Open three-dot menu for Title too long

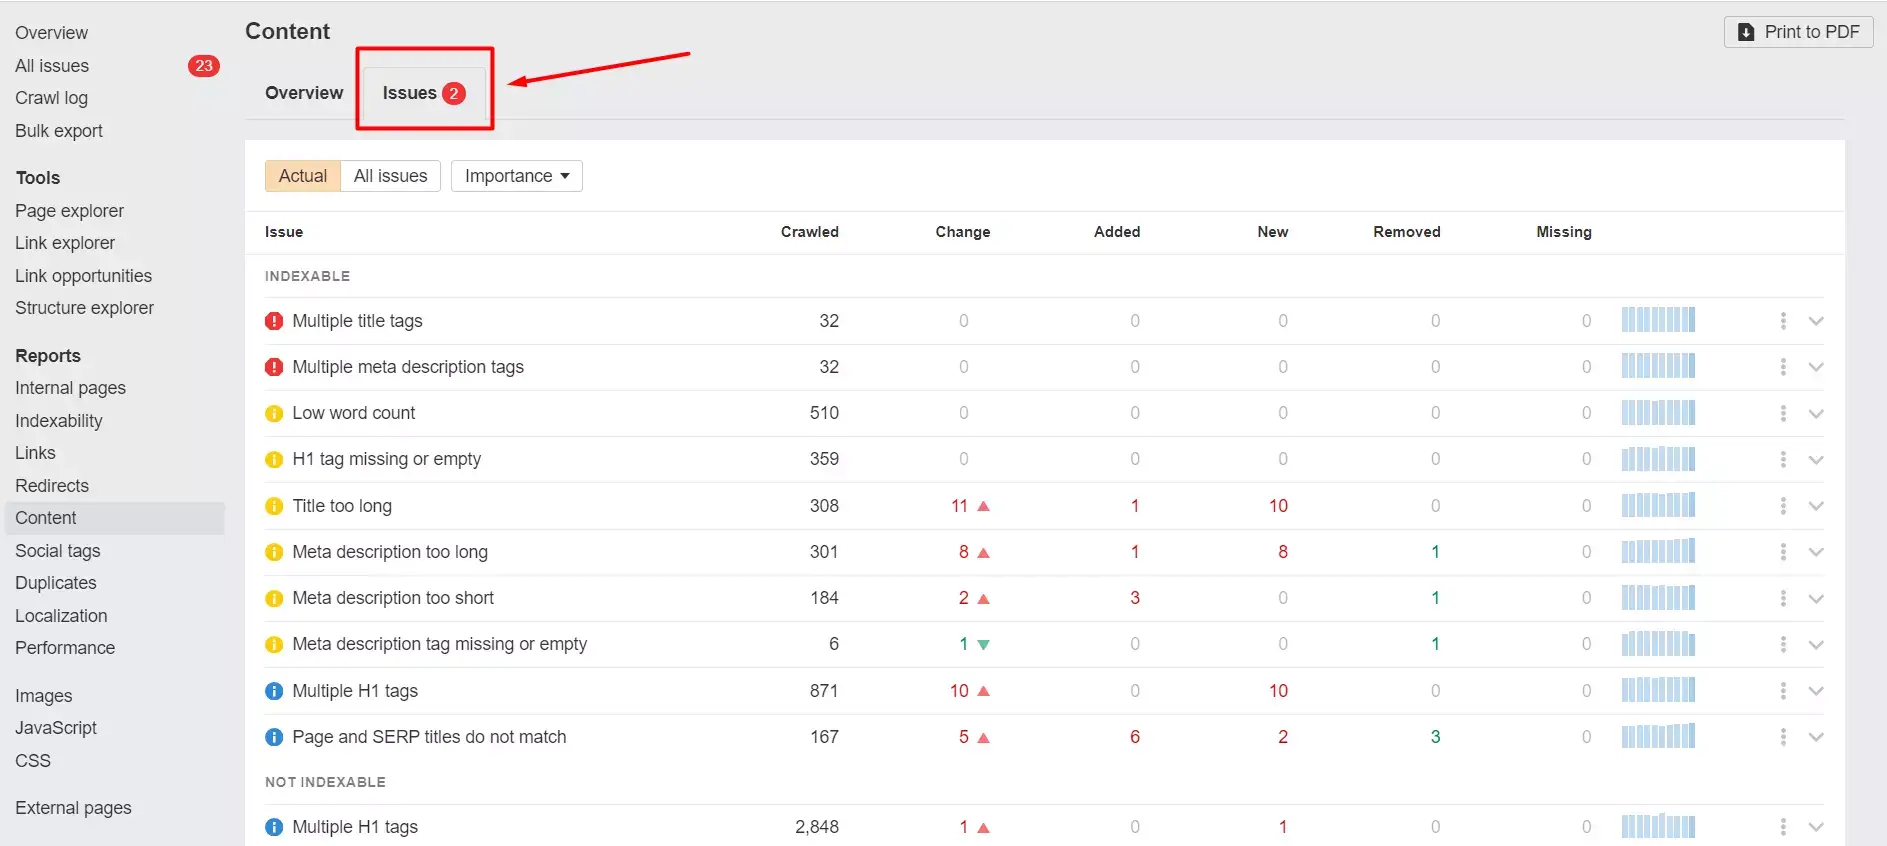[1783, 506]
